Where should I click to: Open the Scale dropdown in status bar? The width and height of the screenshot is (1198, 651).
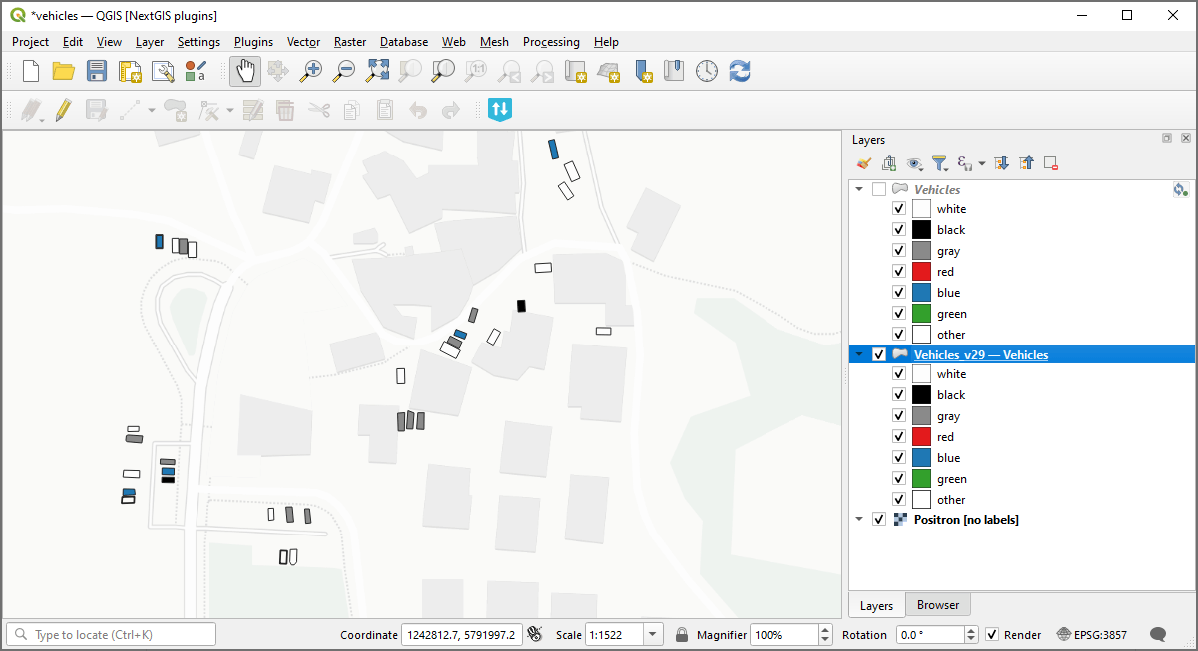[653, 635]
